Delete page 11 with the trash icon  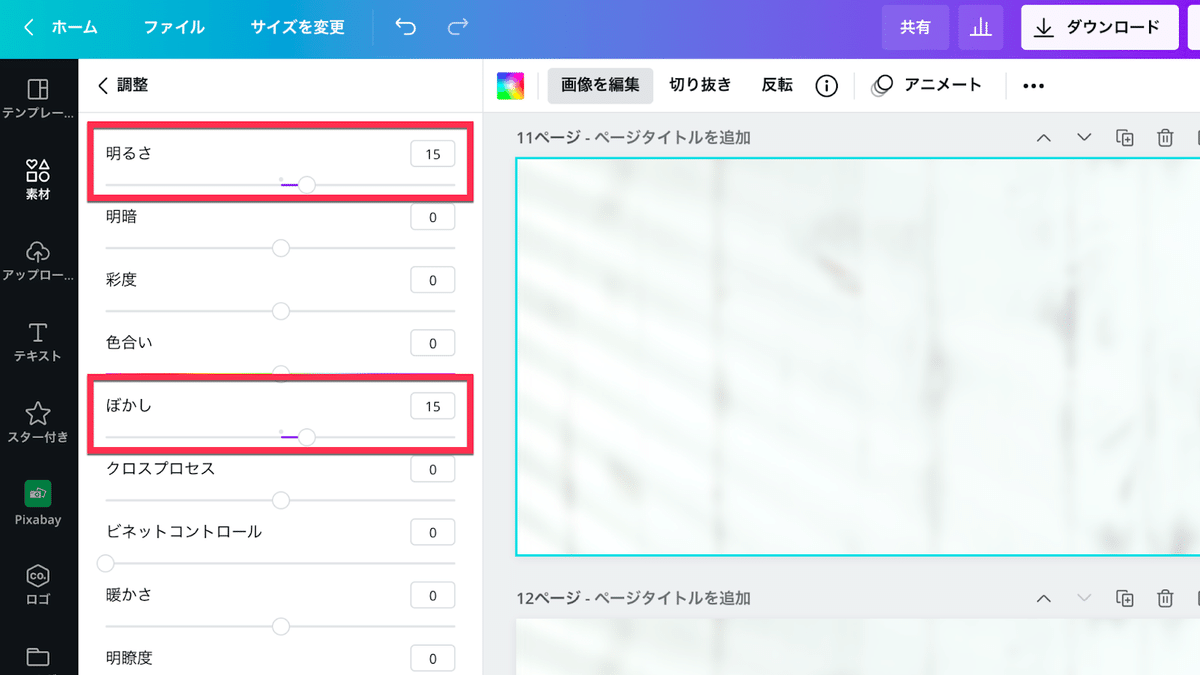coord(1165,138)
